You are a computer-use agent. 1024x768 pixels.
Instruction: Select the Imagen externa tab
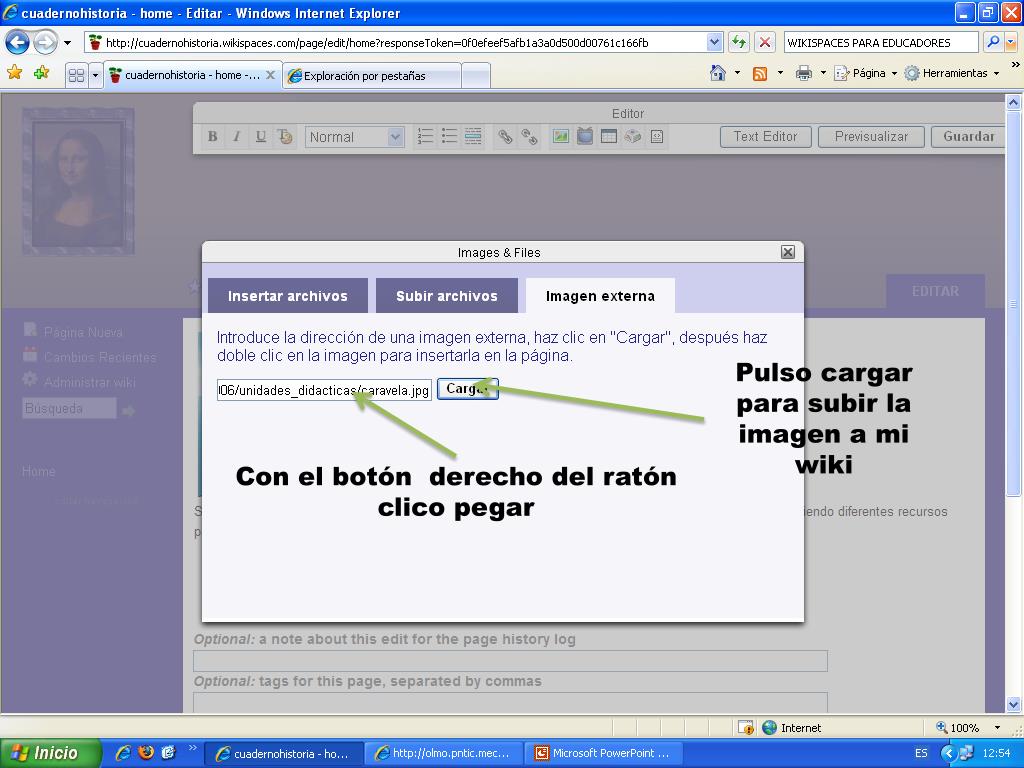[x=600, y=296]
